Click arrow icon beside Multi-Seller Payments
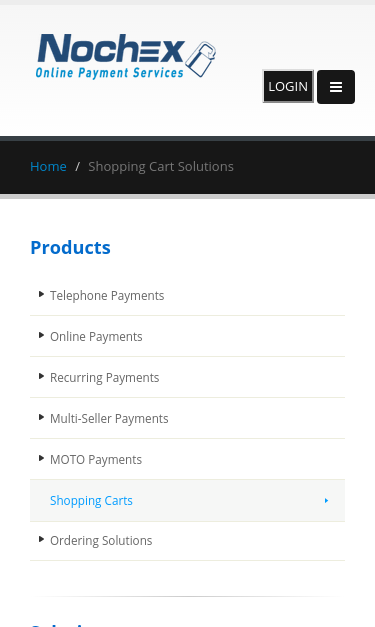Viewport: 375px width, 627px height. point(41,417)
